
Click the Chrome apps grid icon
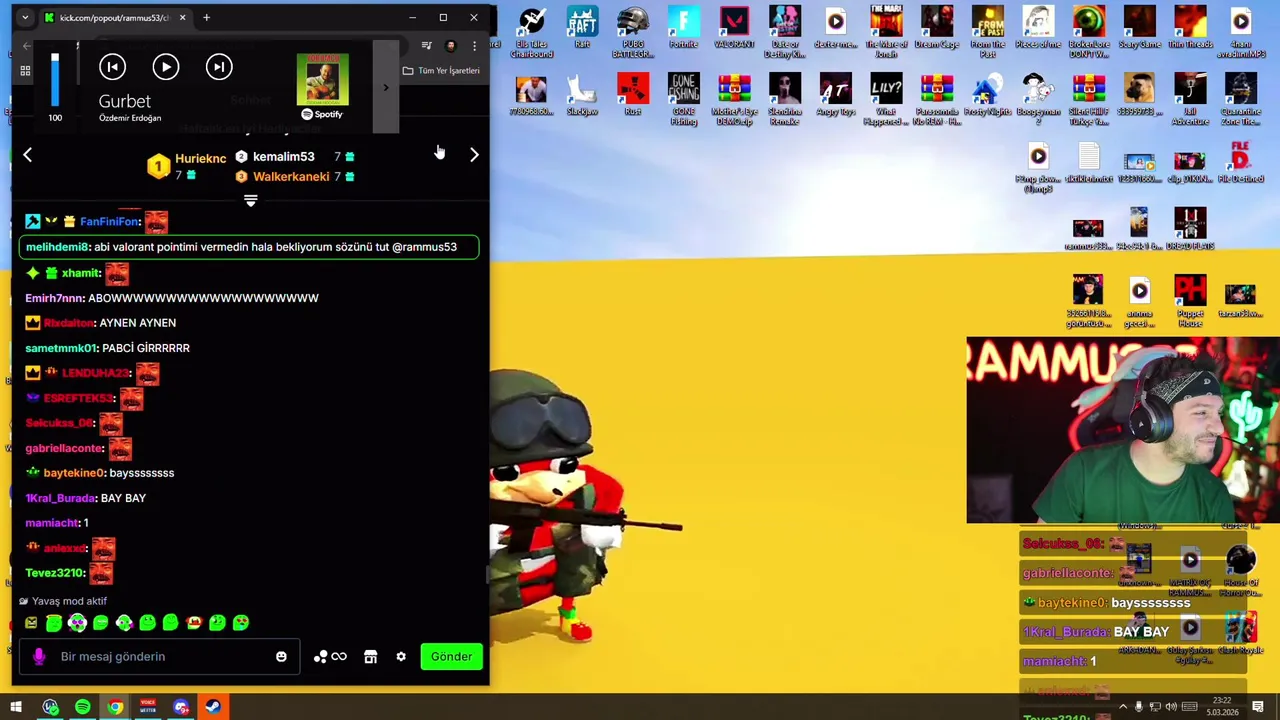point(25,71)
